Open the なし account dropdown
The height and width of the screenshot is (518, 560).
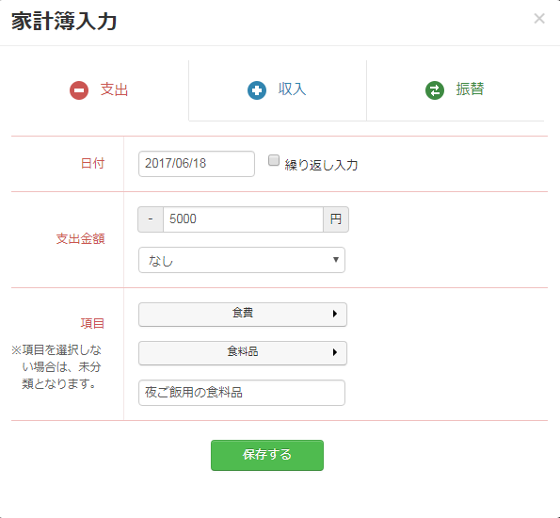click(x=242, y=260)
